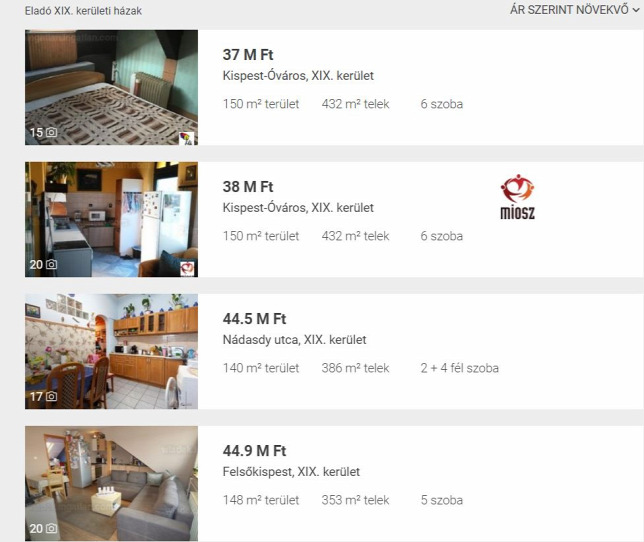Click the Eladó XIX. kerületi házak heading
This screenshot has width=644, height=542.
pyautogui.click(x=83, y=11)
